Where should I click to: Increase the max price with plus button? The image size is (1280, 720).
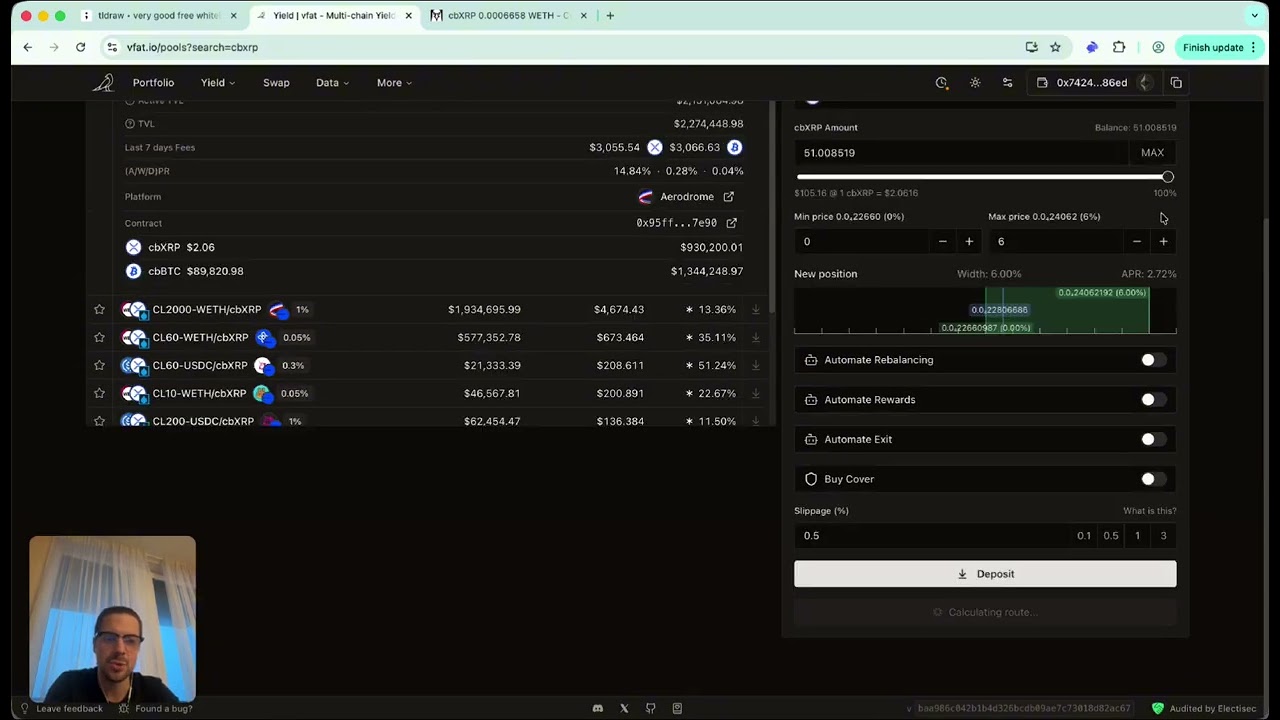click(1163, 242)
